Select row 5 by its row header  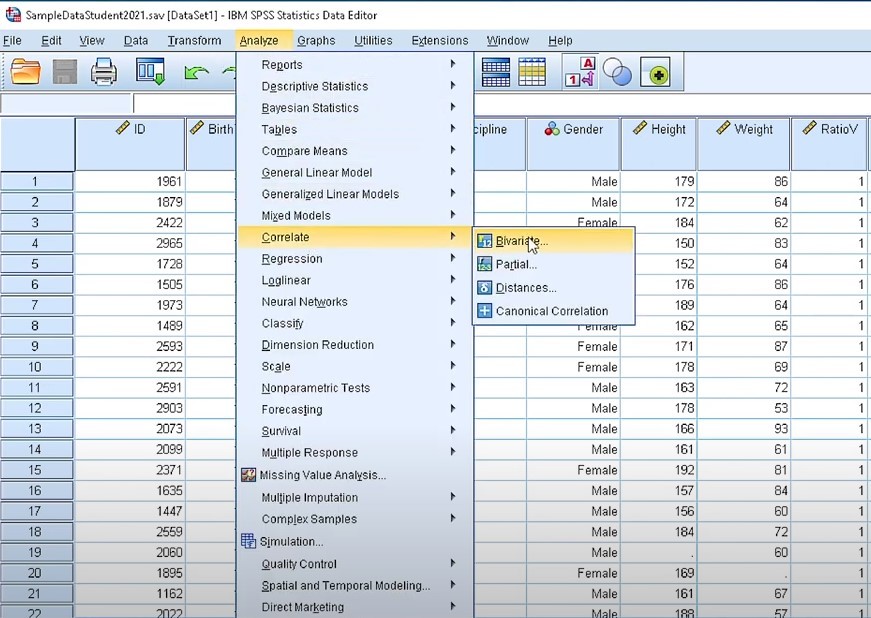[x=37, y=264]
